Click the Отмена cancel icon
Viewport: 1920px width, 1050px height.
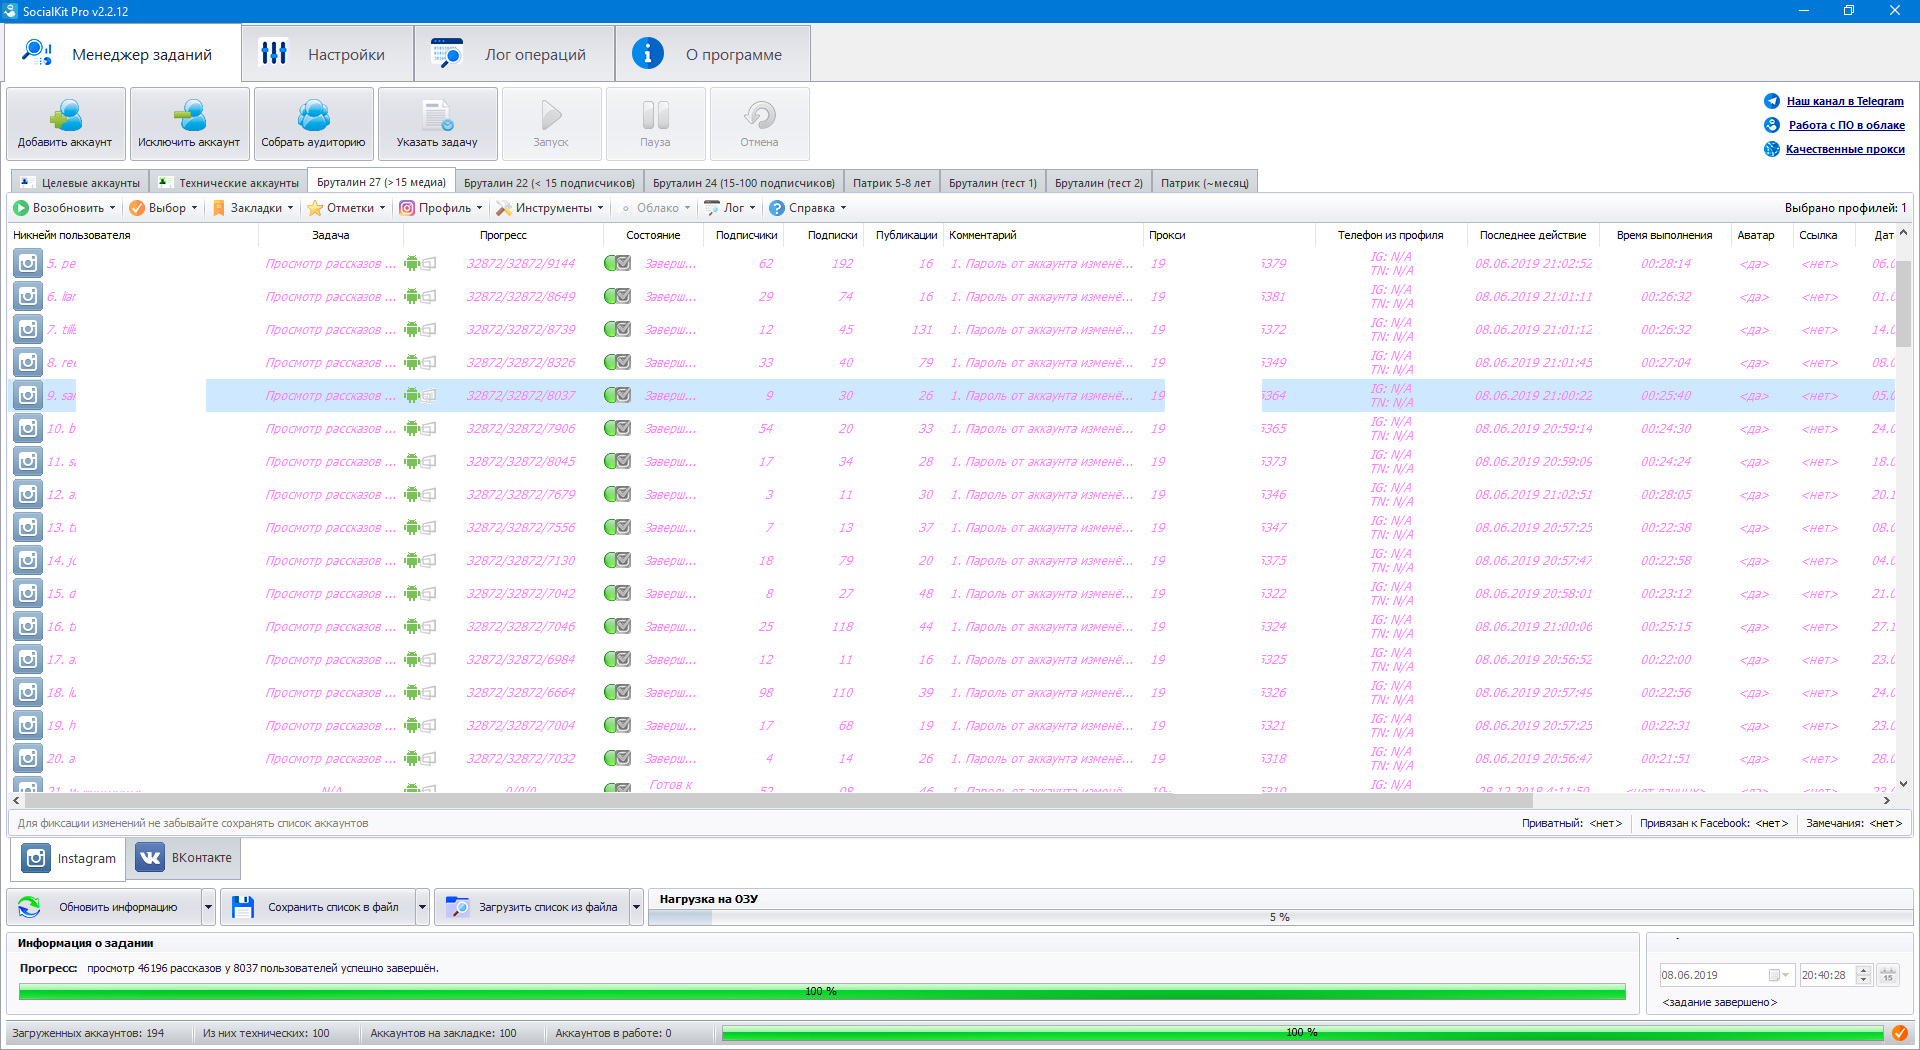click(759, 116)
